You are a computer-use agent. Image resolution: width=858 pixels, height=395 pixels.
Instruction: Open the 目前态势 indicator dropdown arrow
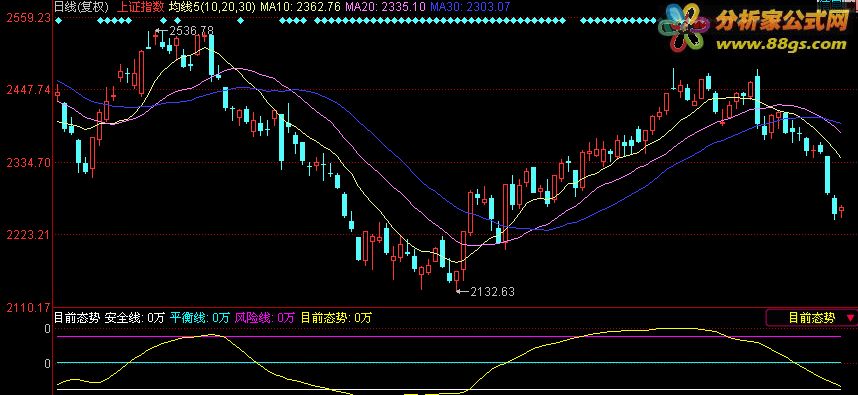[850, 317]
